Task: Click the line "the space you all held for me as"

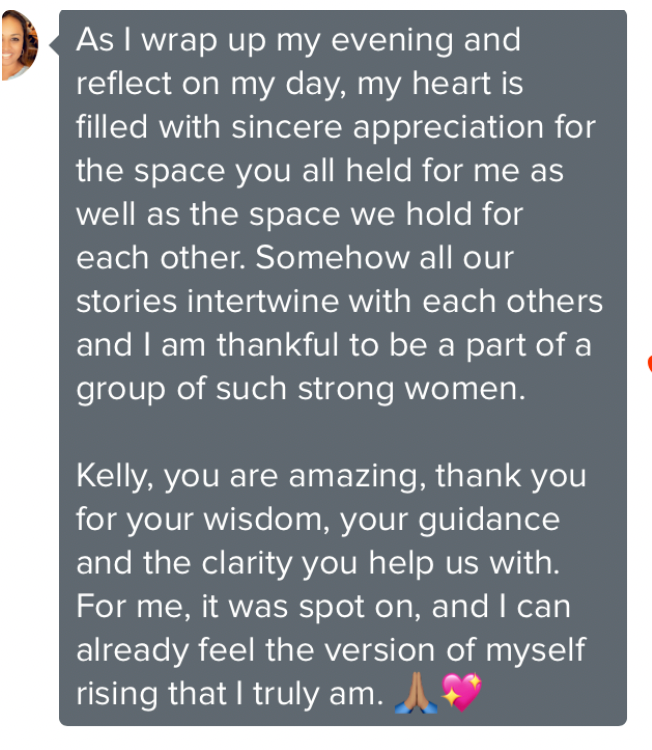Action: [320, 171]
